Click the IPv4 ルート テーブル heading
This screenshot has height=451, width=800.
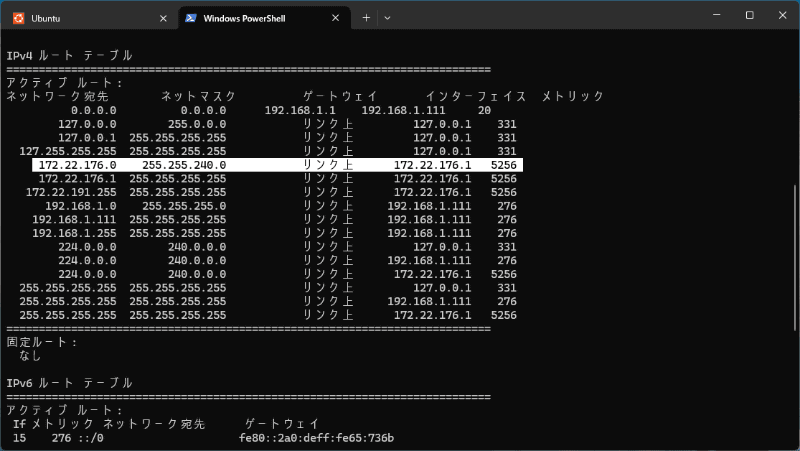coord(69,55)
